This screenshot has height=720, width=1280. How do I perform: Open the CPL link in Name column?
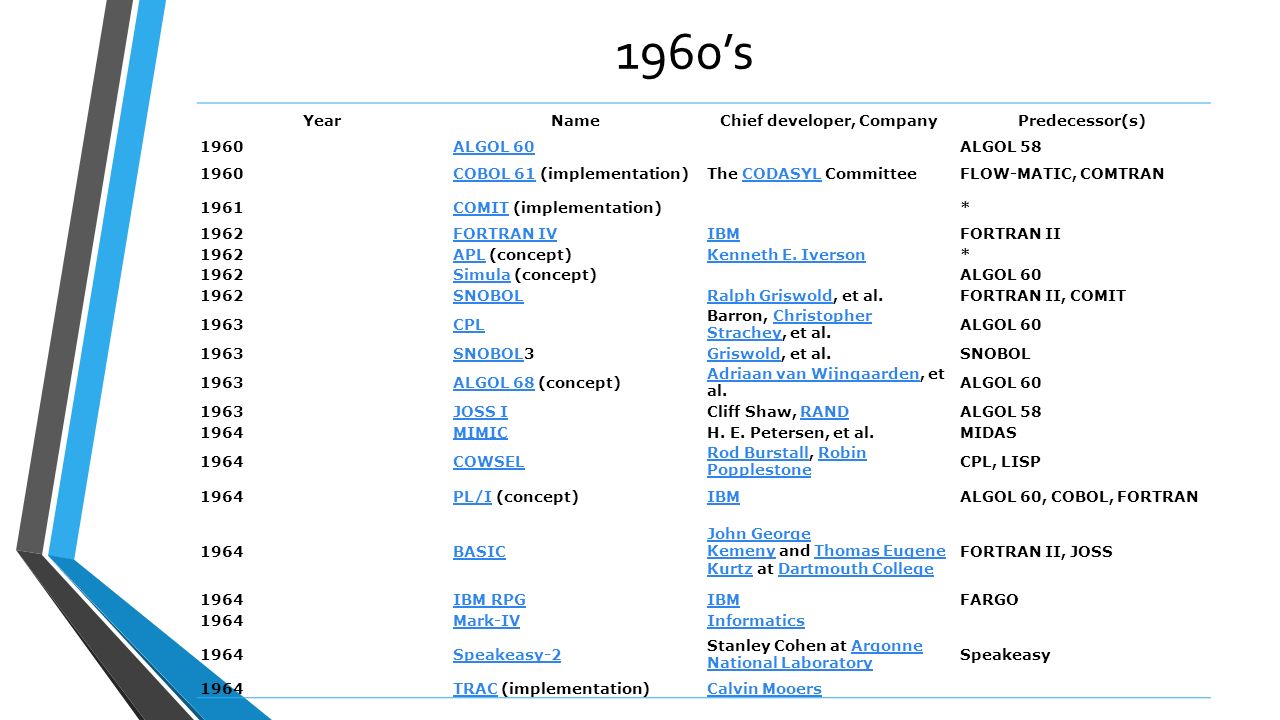469,325
